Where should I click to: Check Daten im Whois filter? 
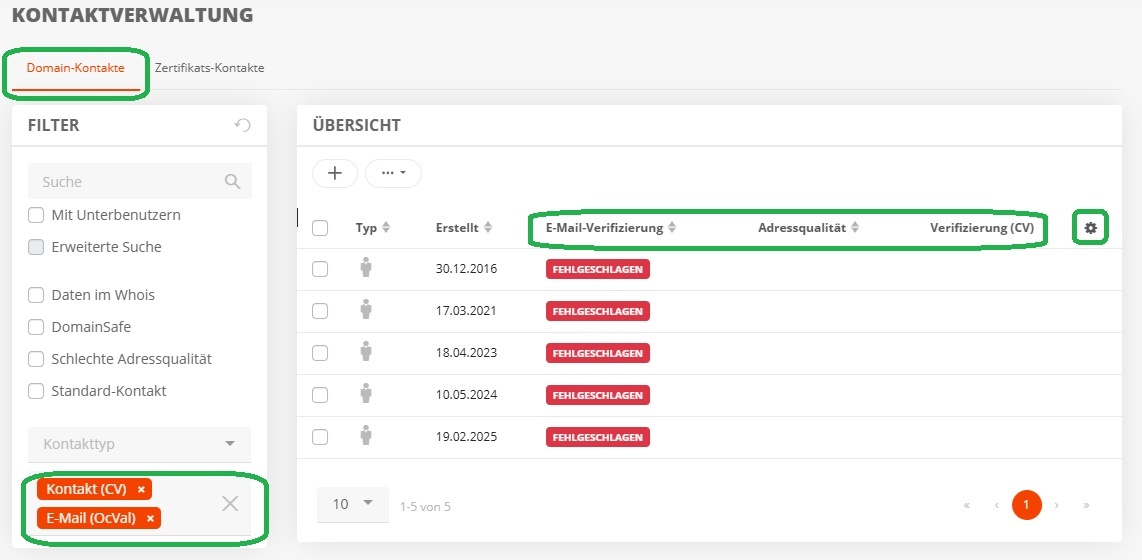tap(36, 295)
